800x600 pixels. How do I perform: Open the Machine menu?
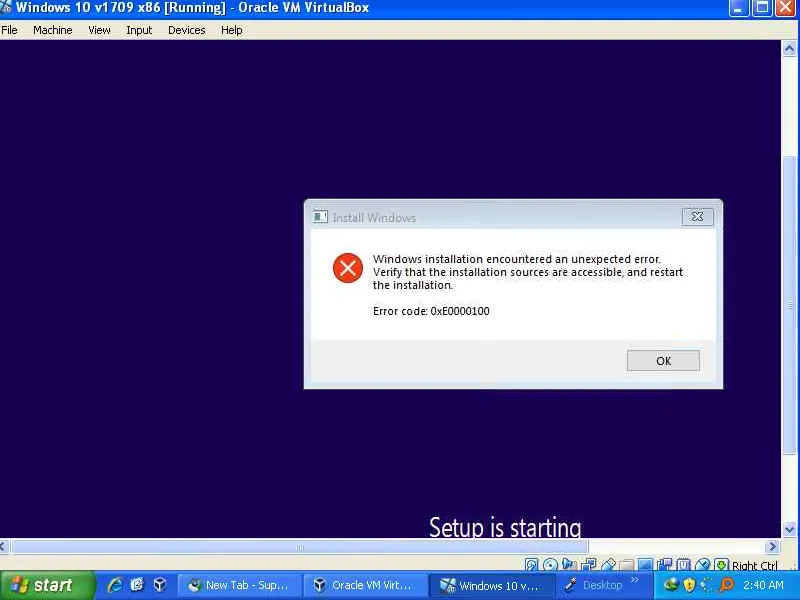click(x=53, y=30)
